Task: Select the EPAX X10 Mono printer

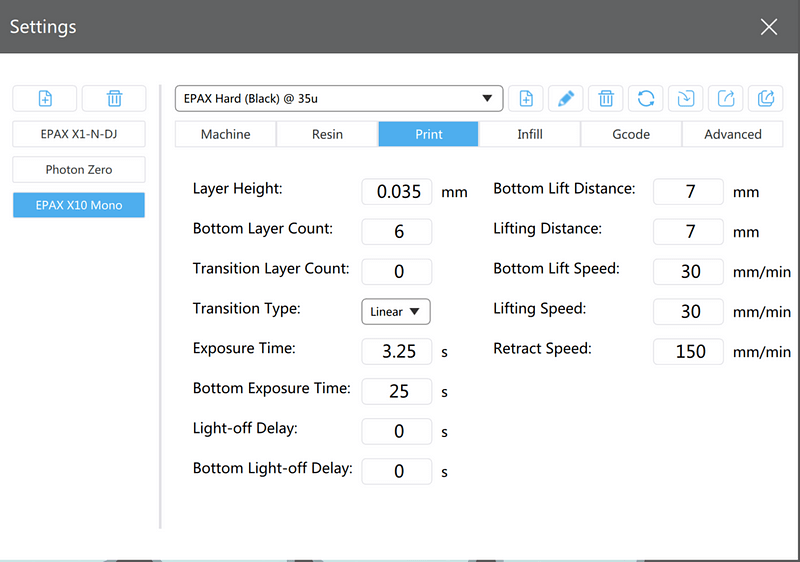Action: point(79,205)
